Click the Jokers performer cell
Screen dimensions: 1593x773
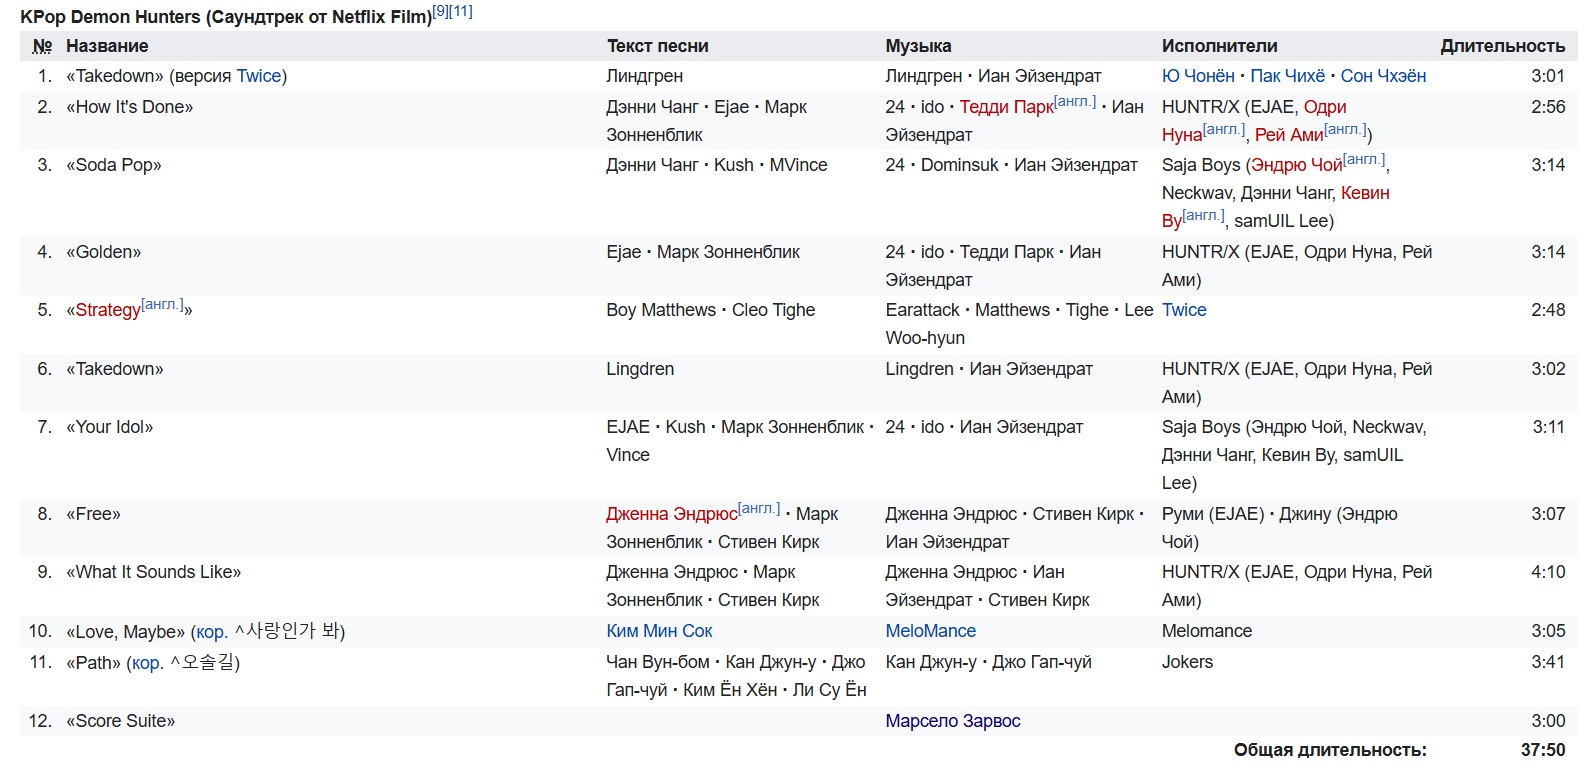click(x=1187, y=662)
